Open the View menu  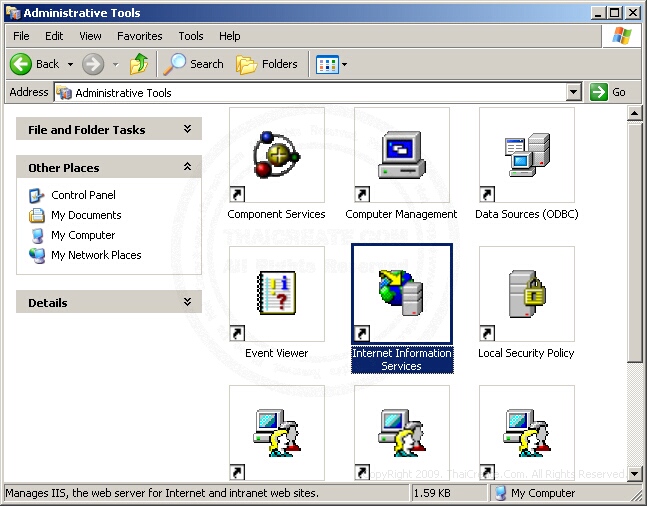tap(90, 36)
